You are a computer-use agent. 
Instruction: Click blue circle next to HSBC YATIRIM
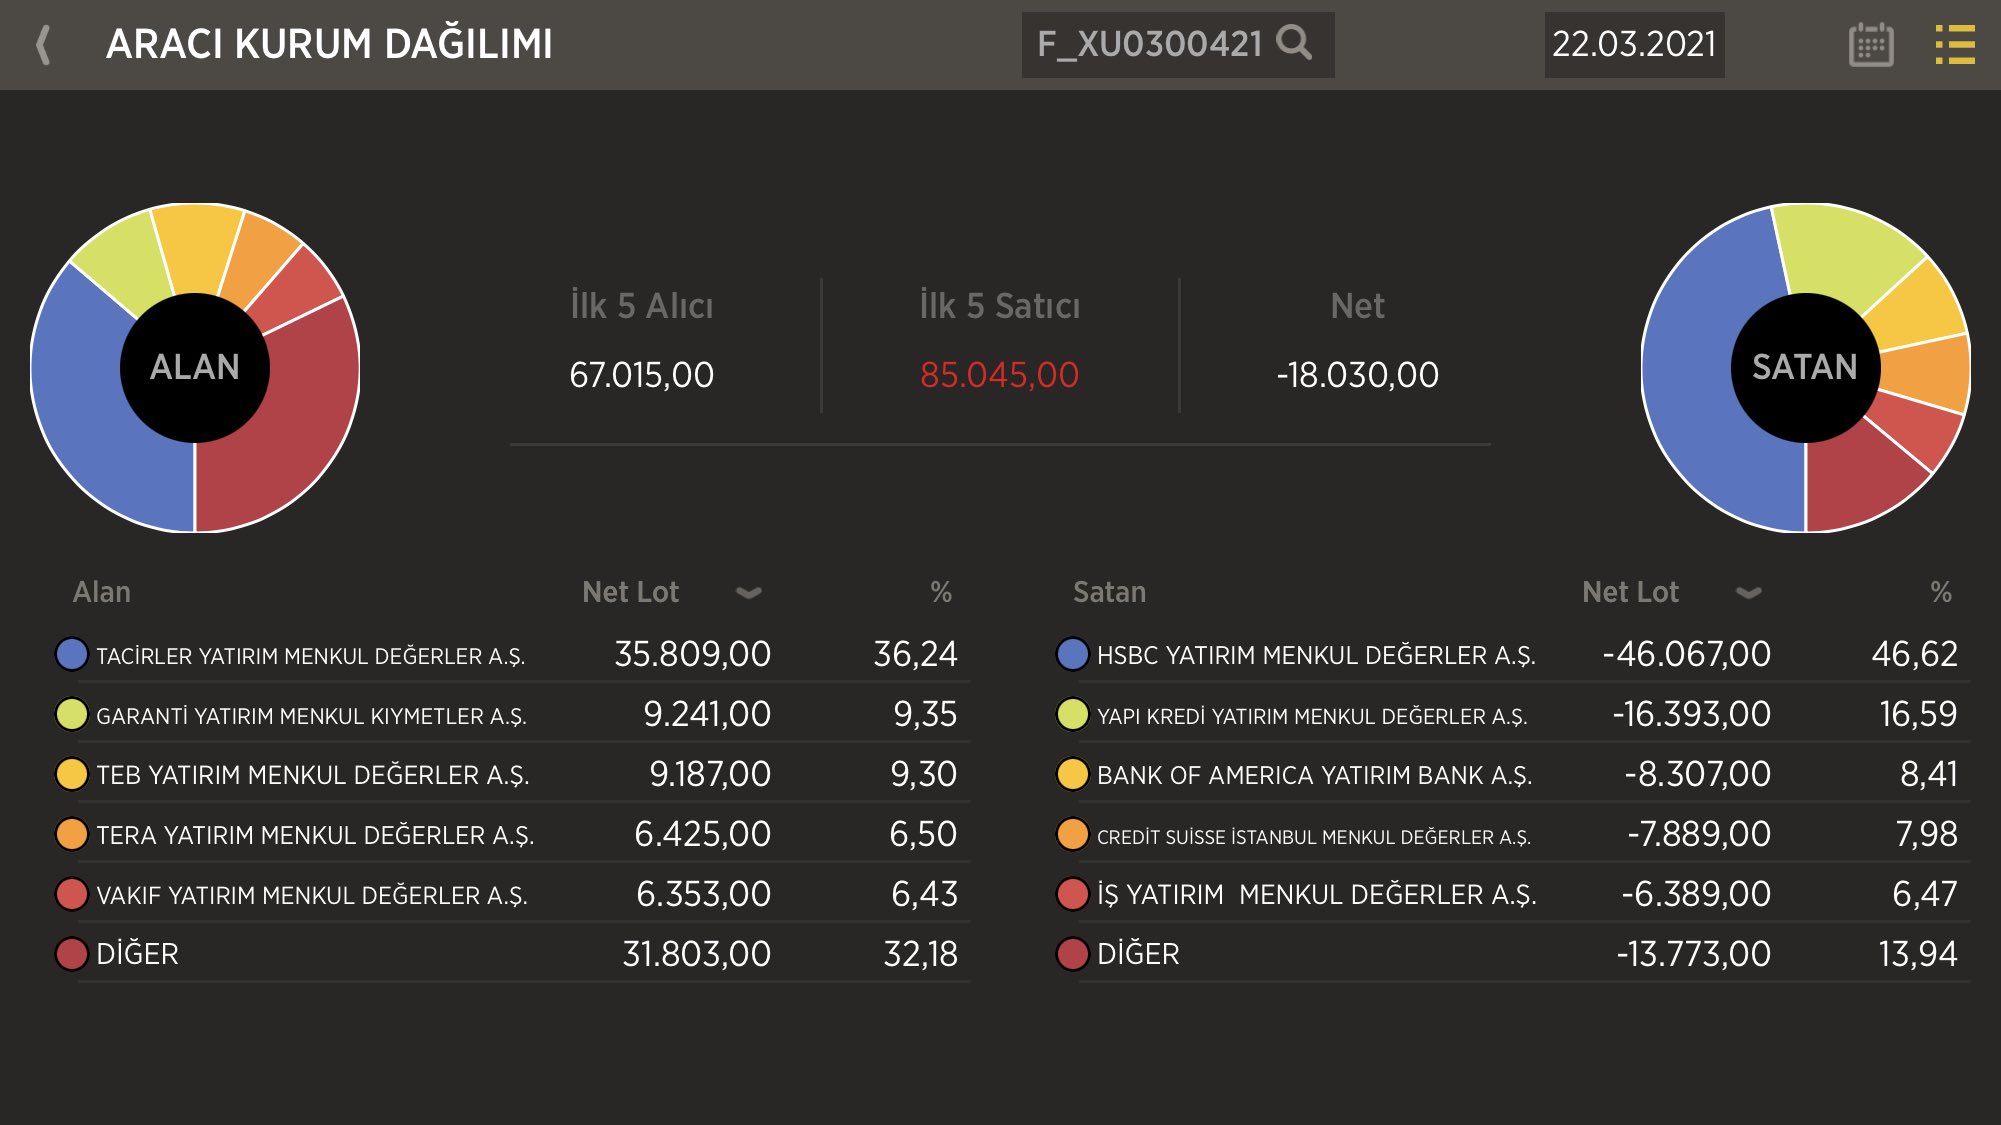(1072, 655)
